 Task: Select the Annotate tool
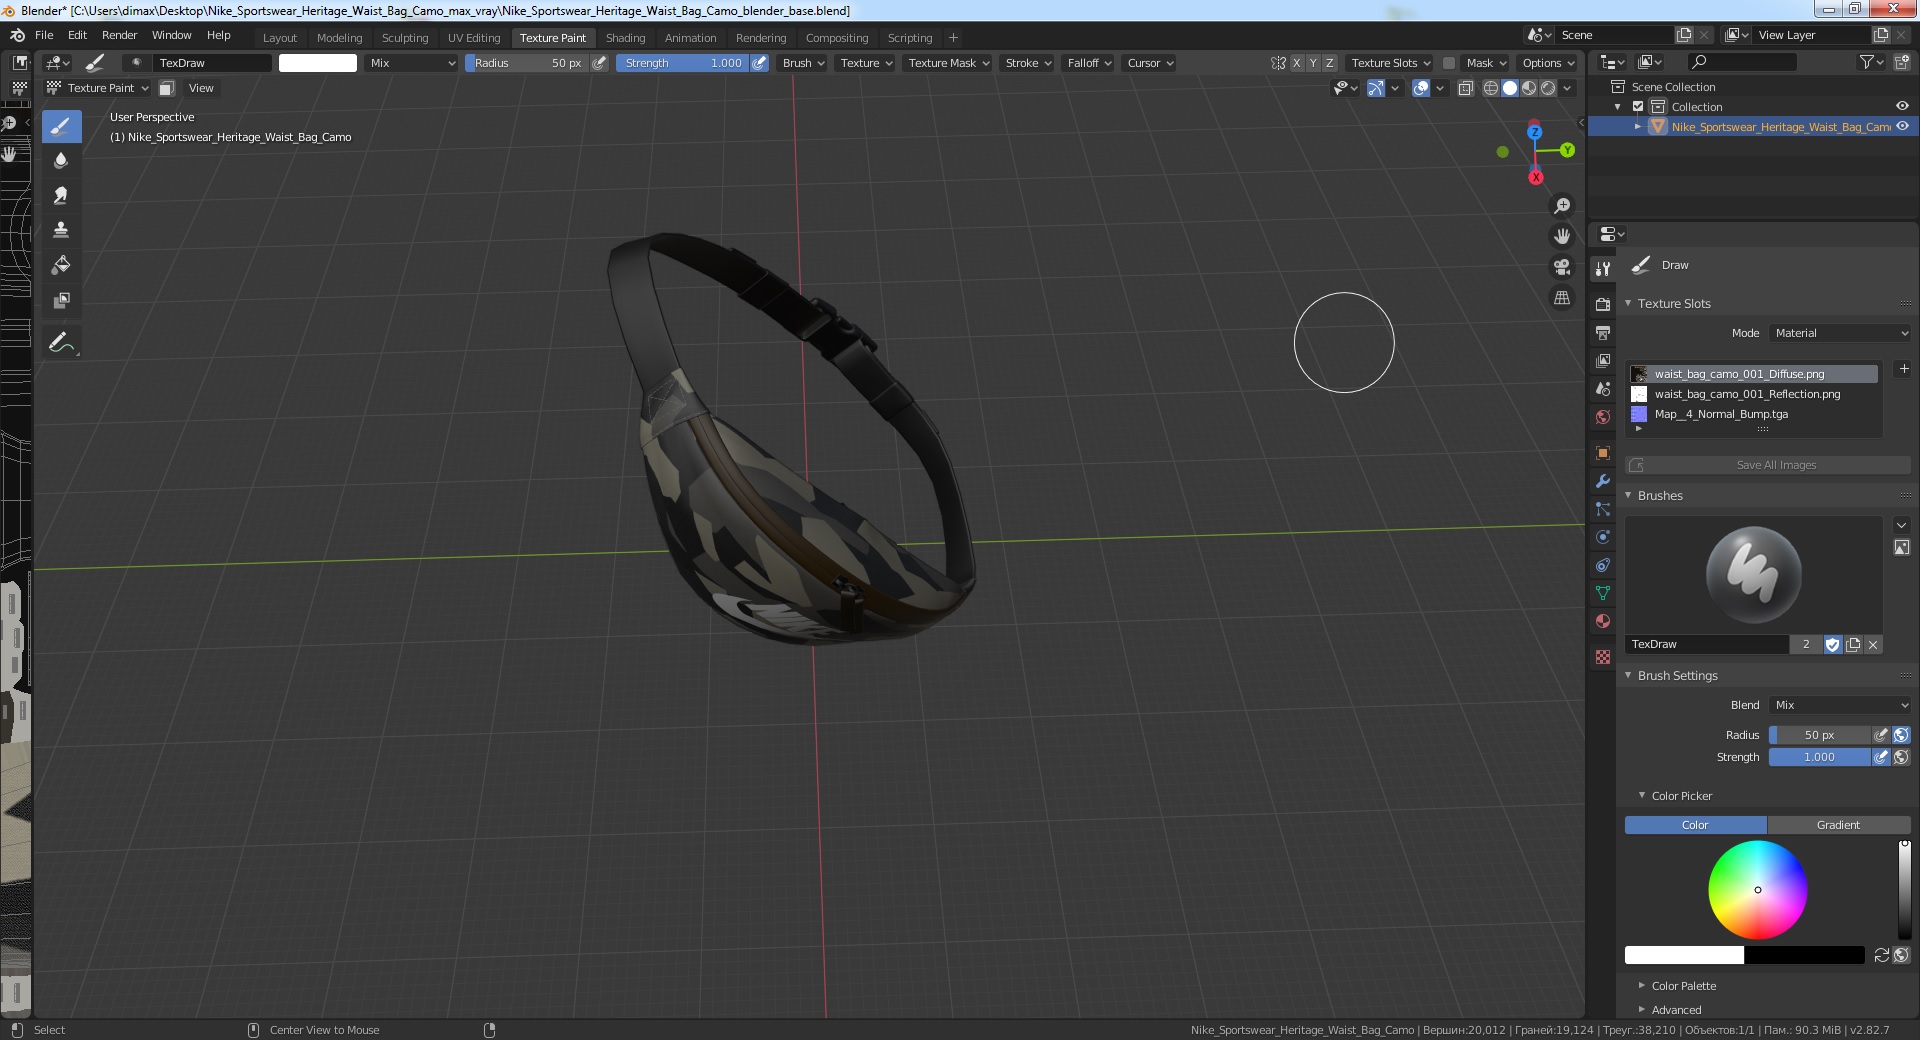pos(61,342)
